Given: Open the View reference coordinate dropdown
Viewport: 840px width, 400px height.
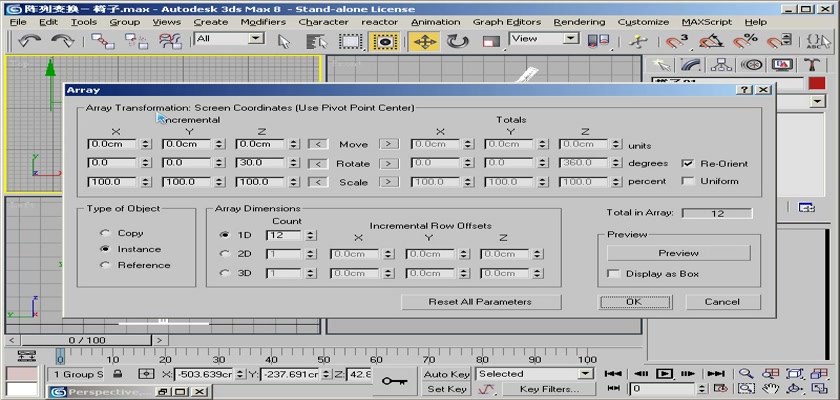Looking at the screenshot, I should tap(571, 39).
